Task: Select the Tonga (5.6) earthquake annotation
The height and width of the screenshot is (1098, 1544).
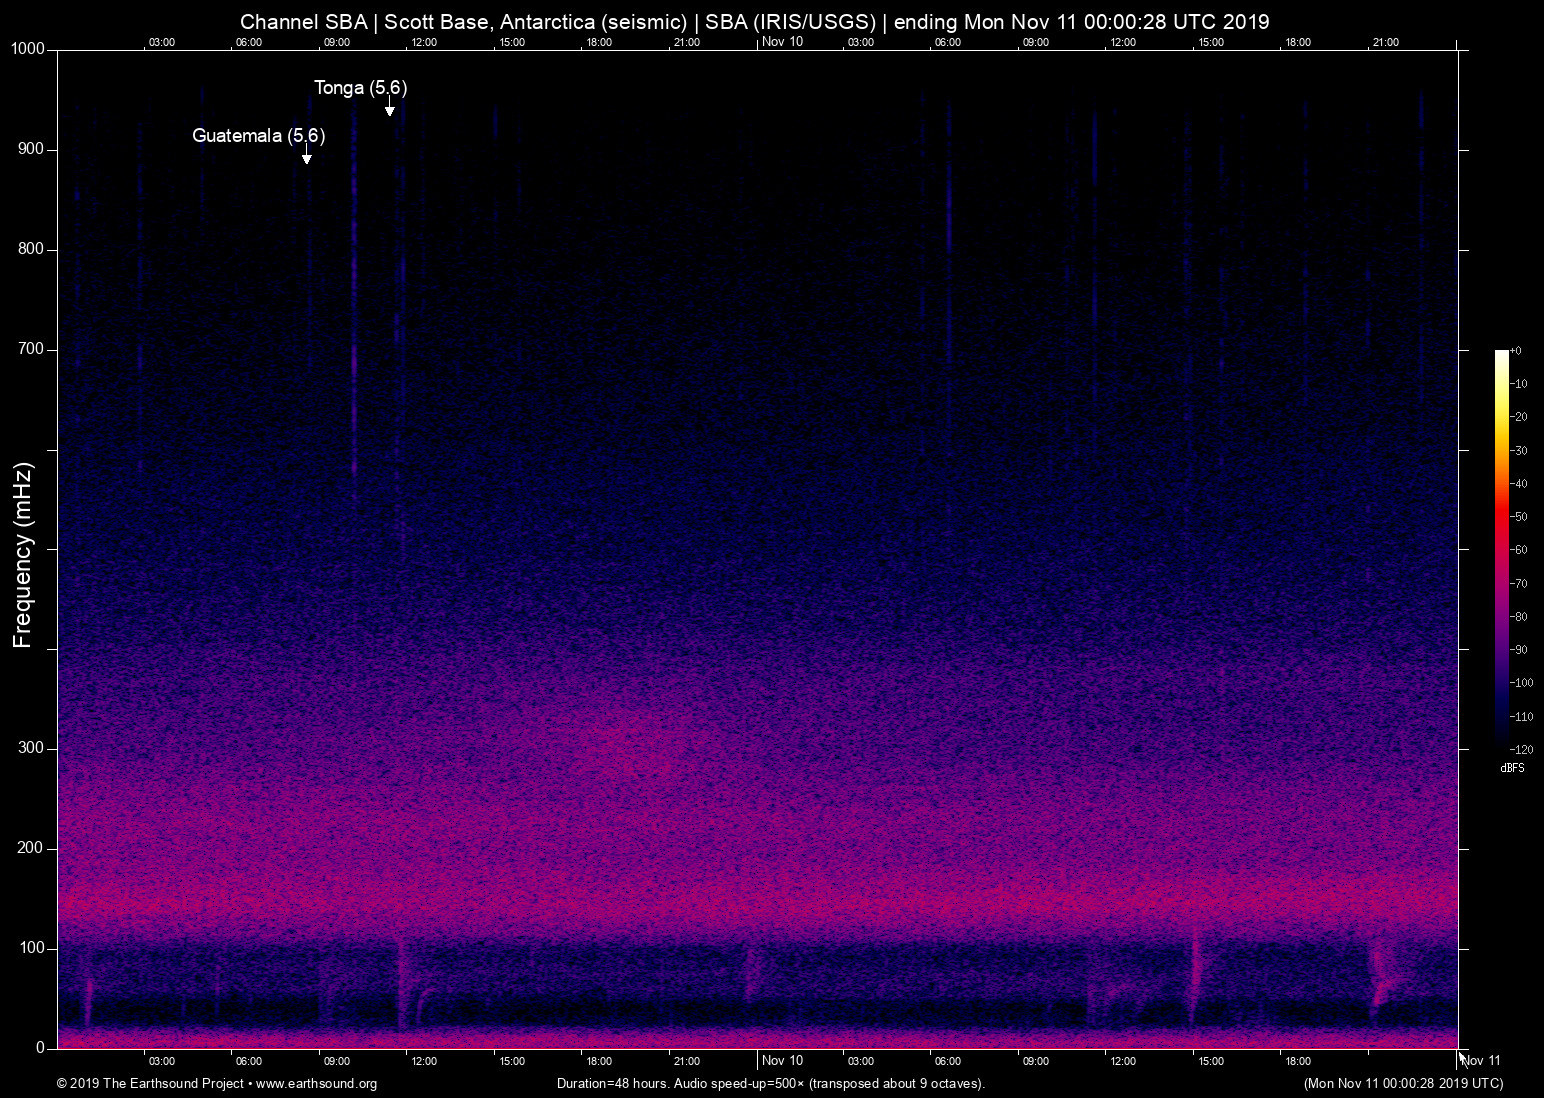Action: point(360,88)
